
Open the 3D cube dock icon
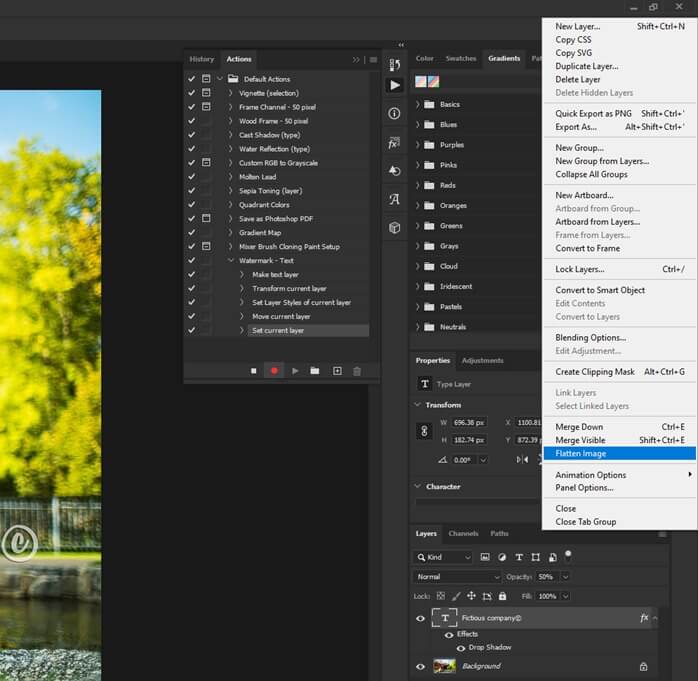point(394,227)
